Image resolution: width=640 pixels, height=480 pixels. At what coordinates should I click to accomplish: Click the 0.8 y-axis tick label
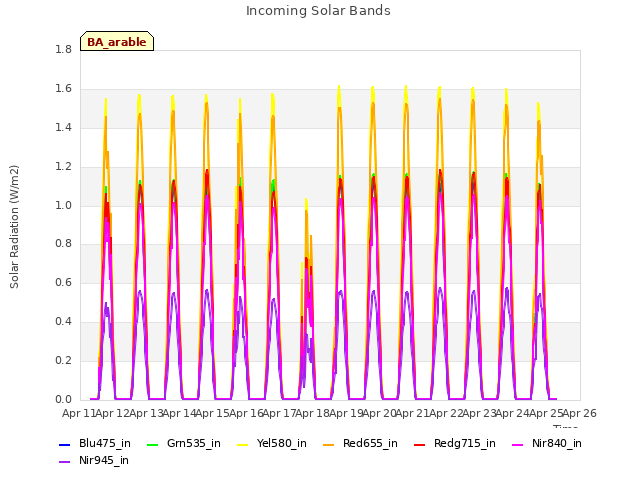[x=63, y=244]
